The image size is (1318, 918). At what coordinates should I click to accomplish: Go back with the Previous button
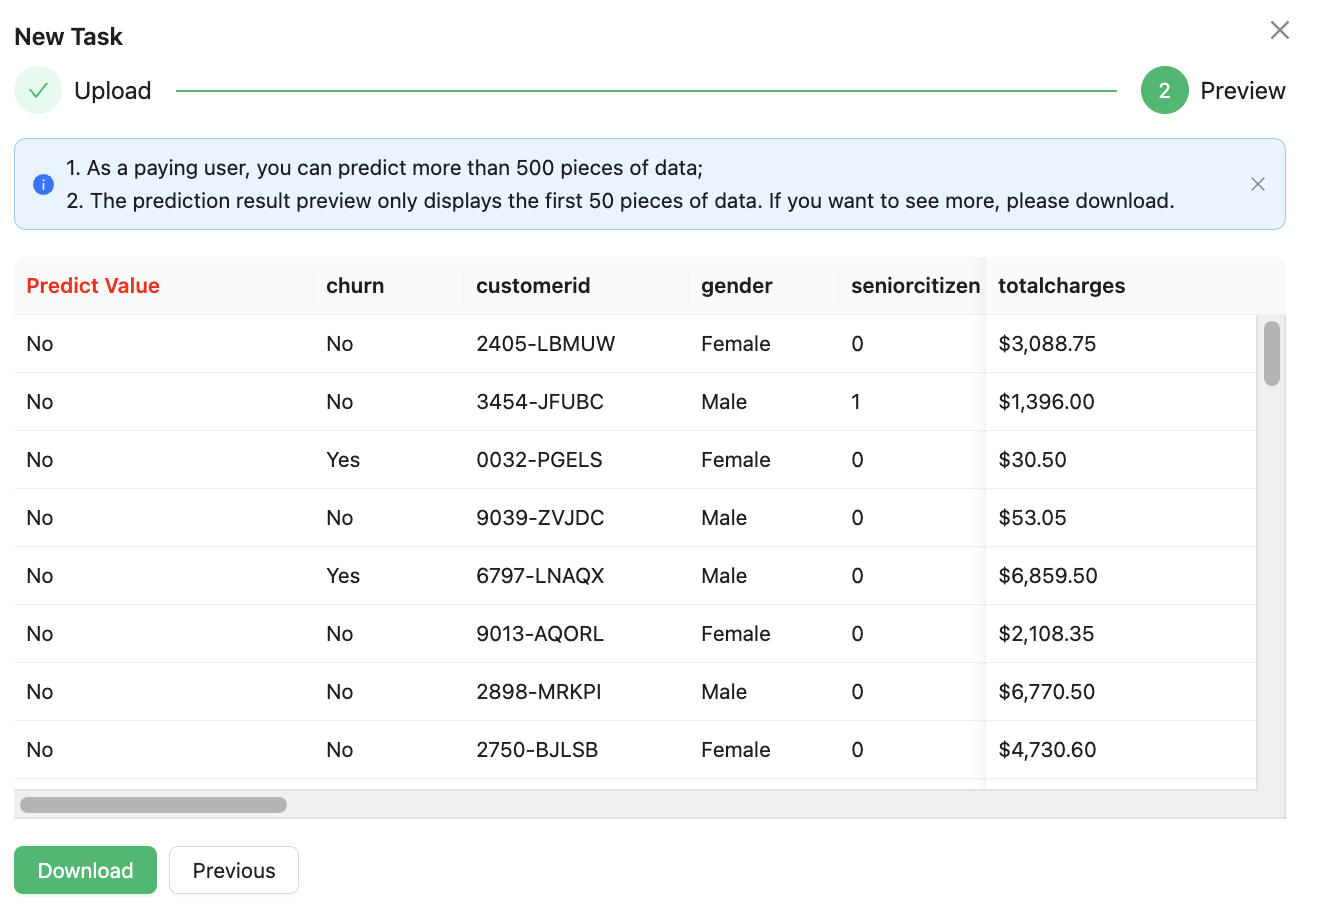[x=233, y=870]
